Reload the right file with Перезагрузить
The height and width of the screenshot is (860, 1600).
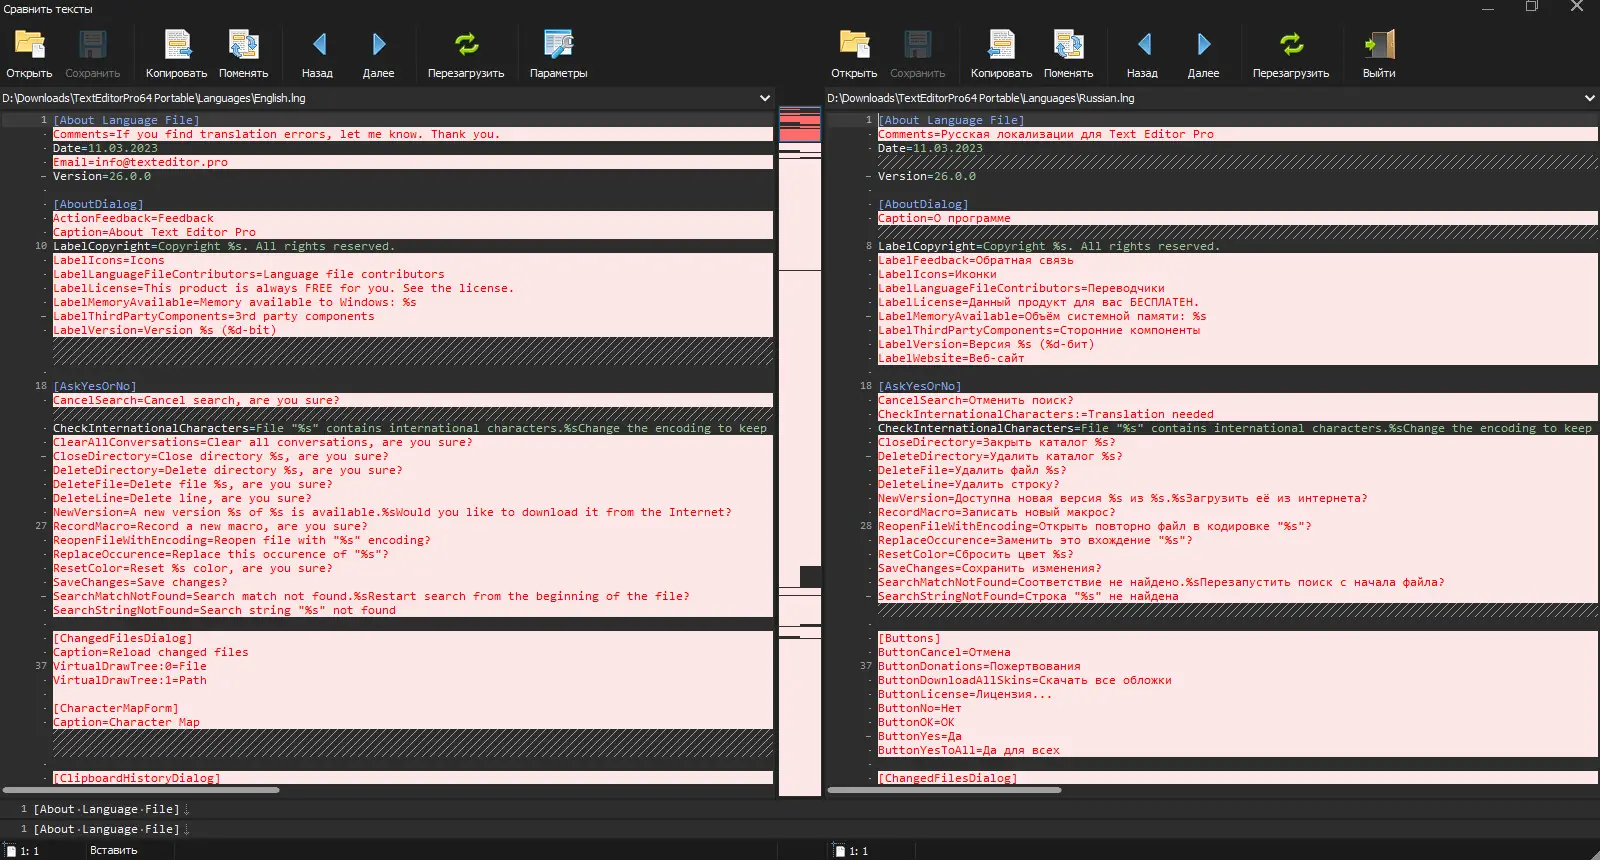(x=1291, y=46)
